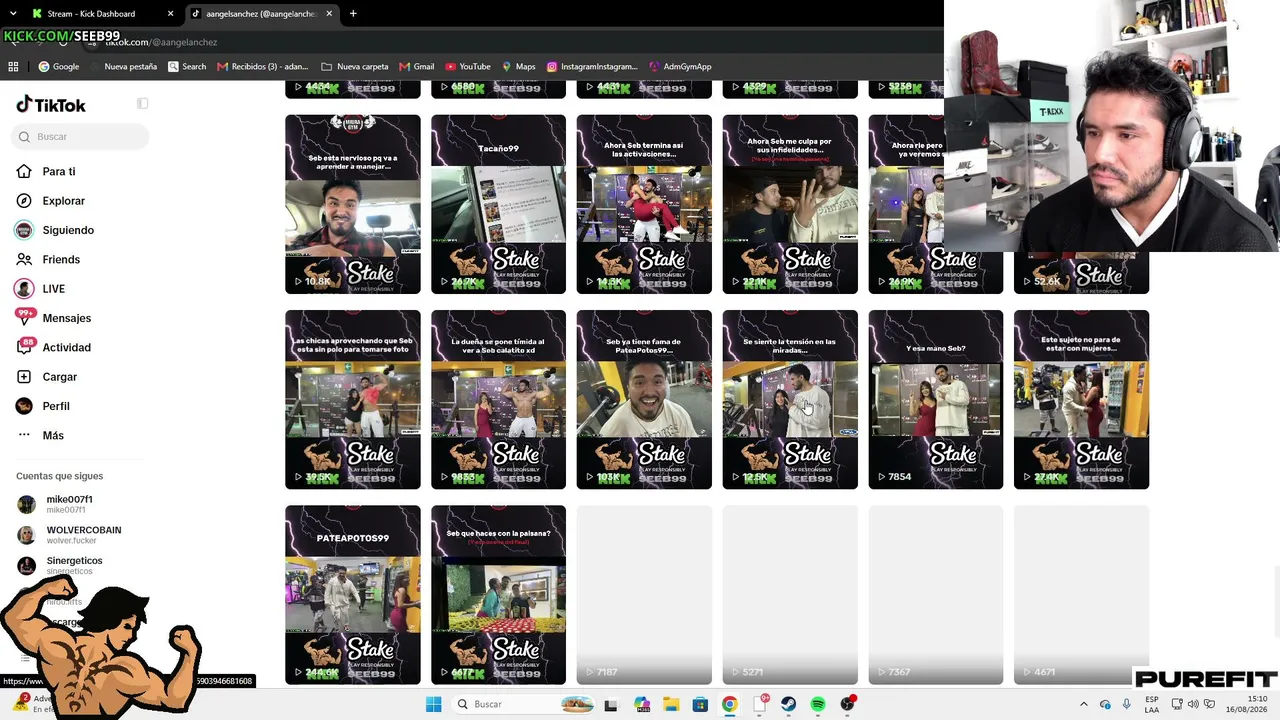Open the Chrome apps grid icon
This screenshot has width=1280, height=720.
[x=13, y=67]
